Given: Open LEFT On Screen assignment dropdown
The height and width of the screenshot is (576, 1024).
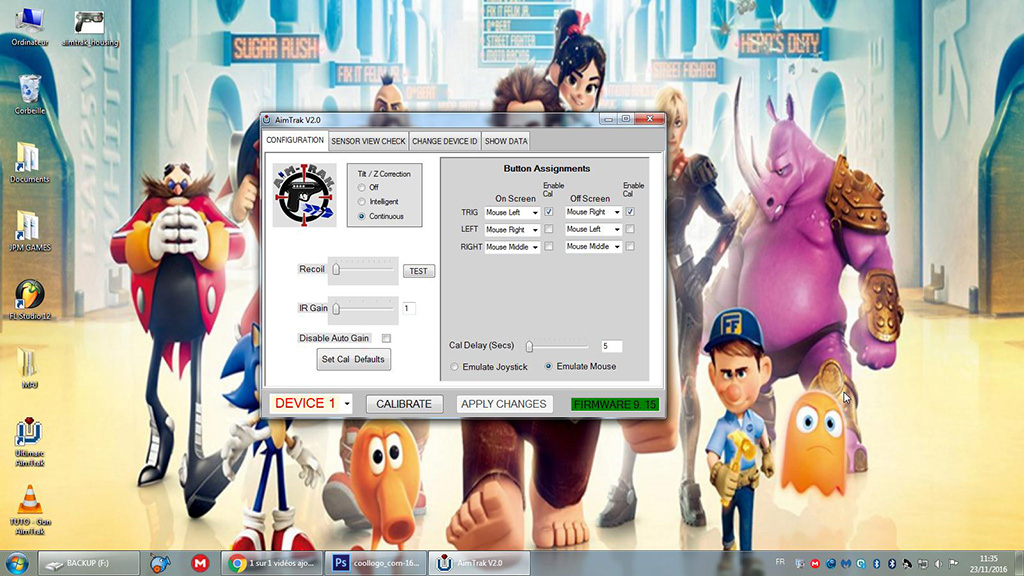Looking at the screenshot, I should tap(512, 230).
